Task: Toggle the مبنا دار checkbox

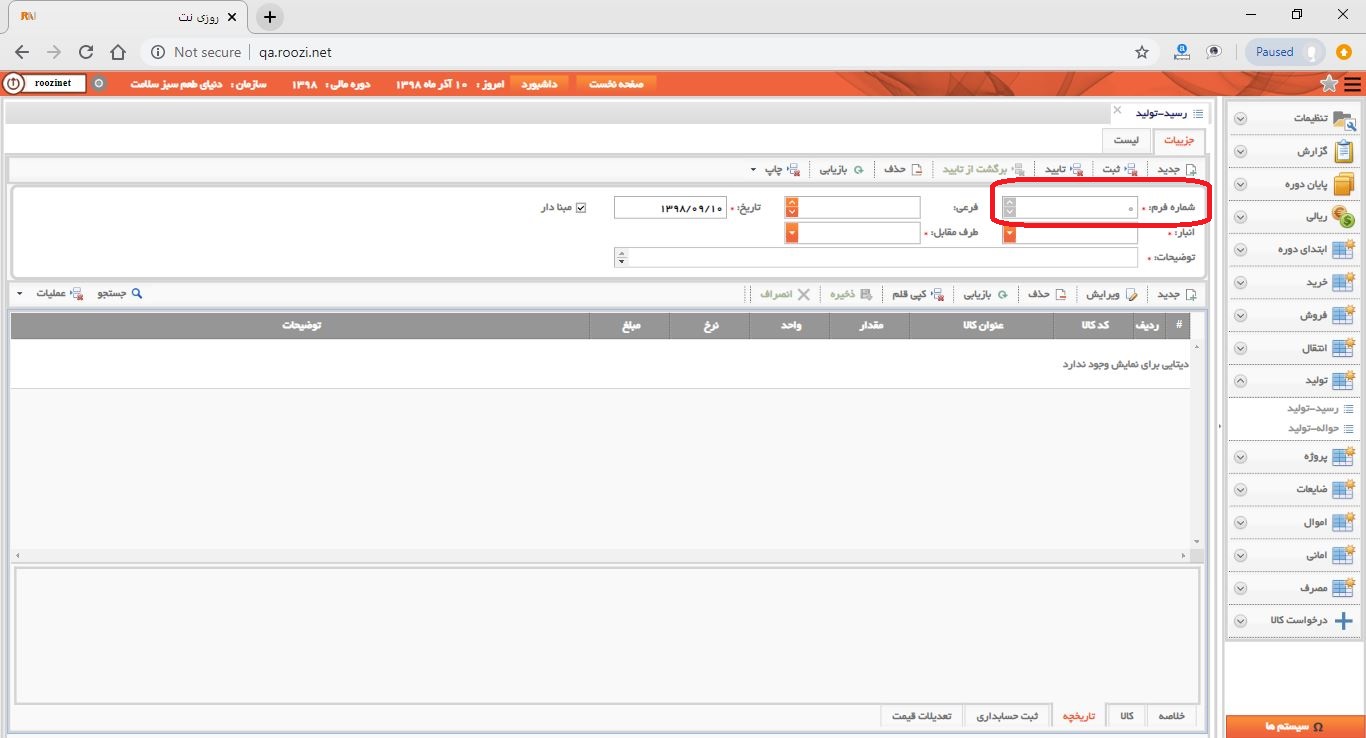Action: [581, 207]
